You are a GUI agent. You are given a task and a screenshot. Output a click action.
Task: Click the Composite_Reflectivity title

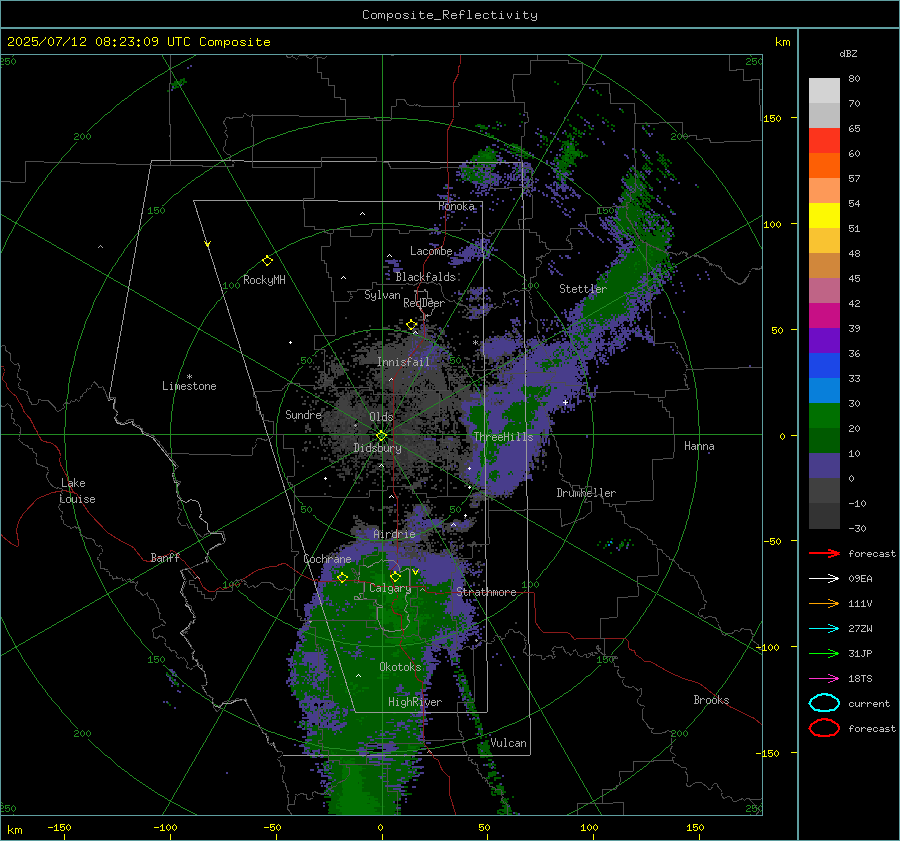pyautogui.click(x=449, y=15)
